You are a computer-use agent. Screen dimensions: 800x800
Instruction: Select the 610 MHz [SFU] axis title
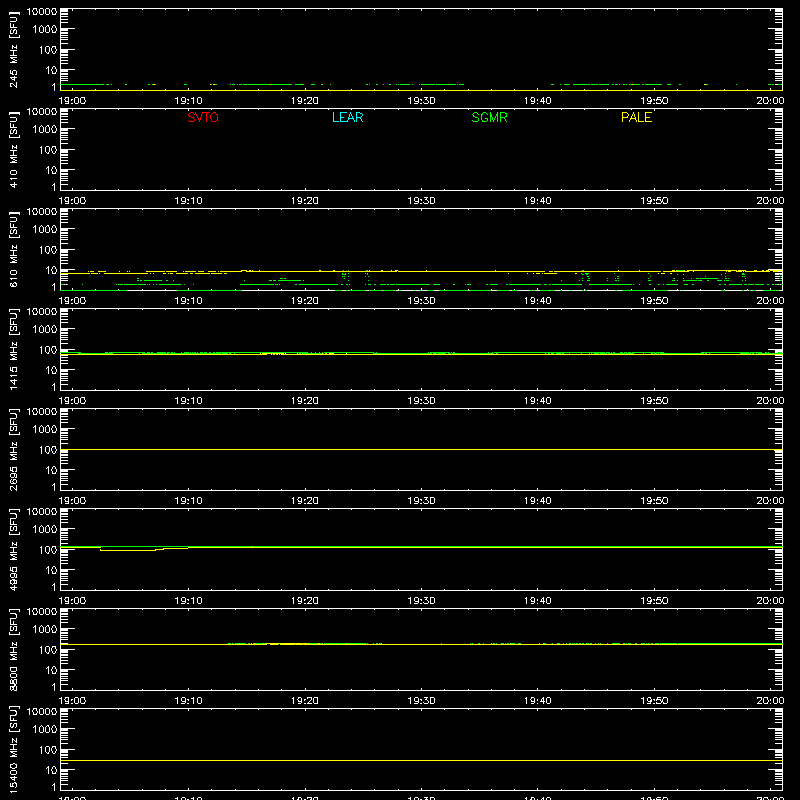14,249
